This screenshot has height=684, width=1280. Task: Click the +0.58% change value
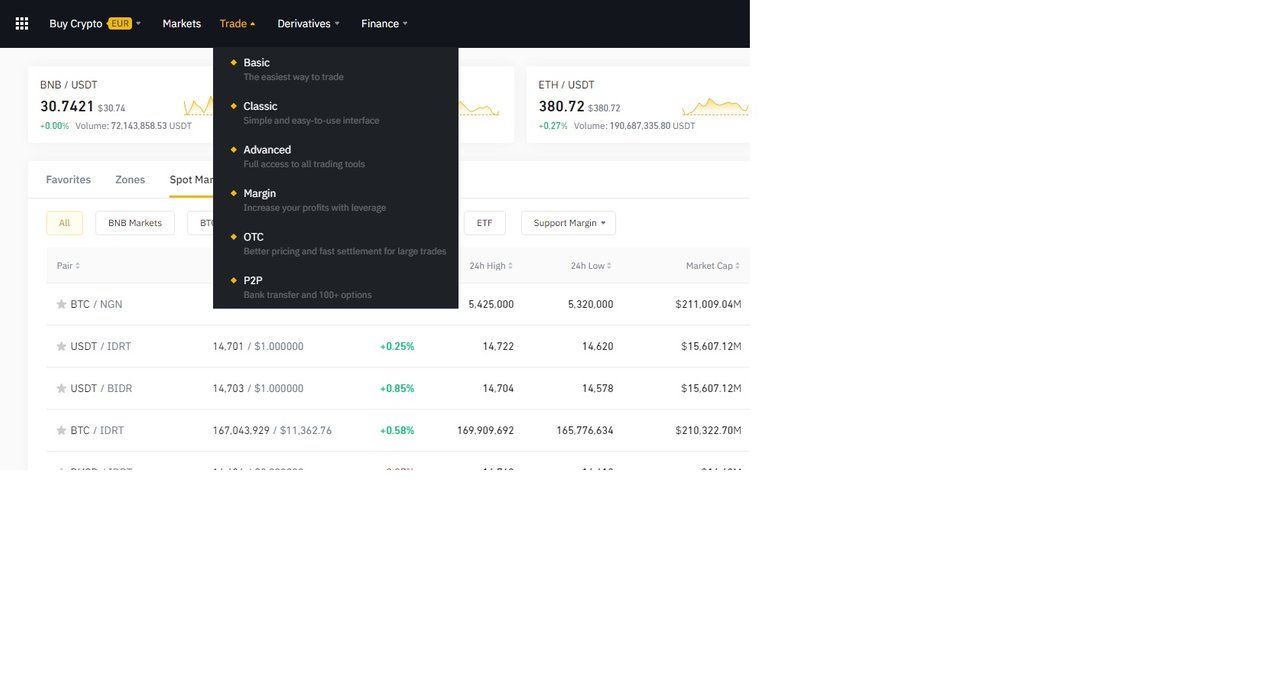pyautogui.click(x=397, y=430)
